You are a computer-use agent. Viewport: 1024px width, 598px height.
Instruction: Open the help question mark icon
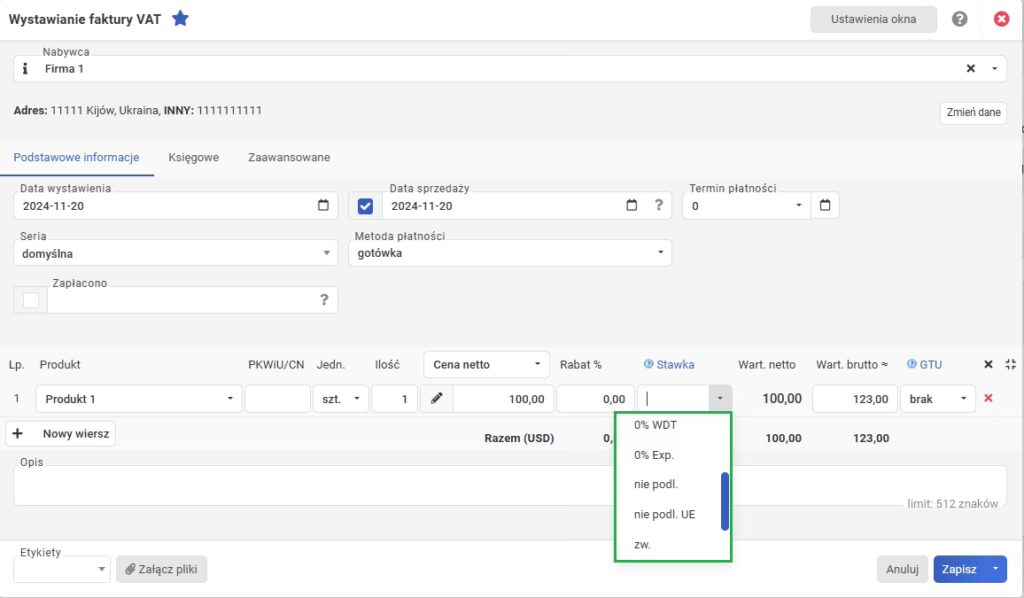pyautogui.click(x=959, y=19)
